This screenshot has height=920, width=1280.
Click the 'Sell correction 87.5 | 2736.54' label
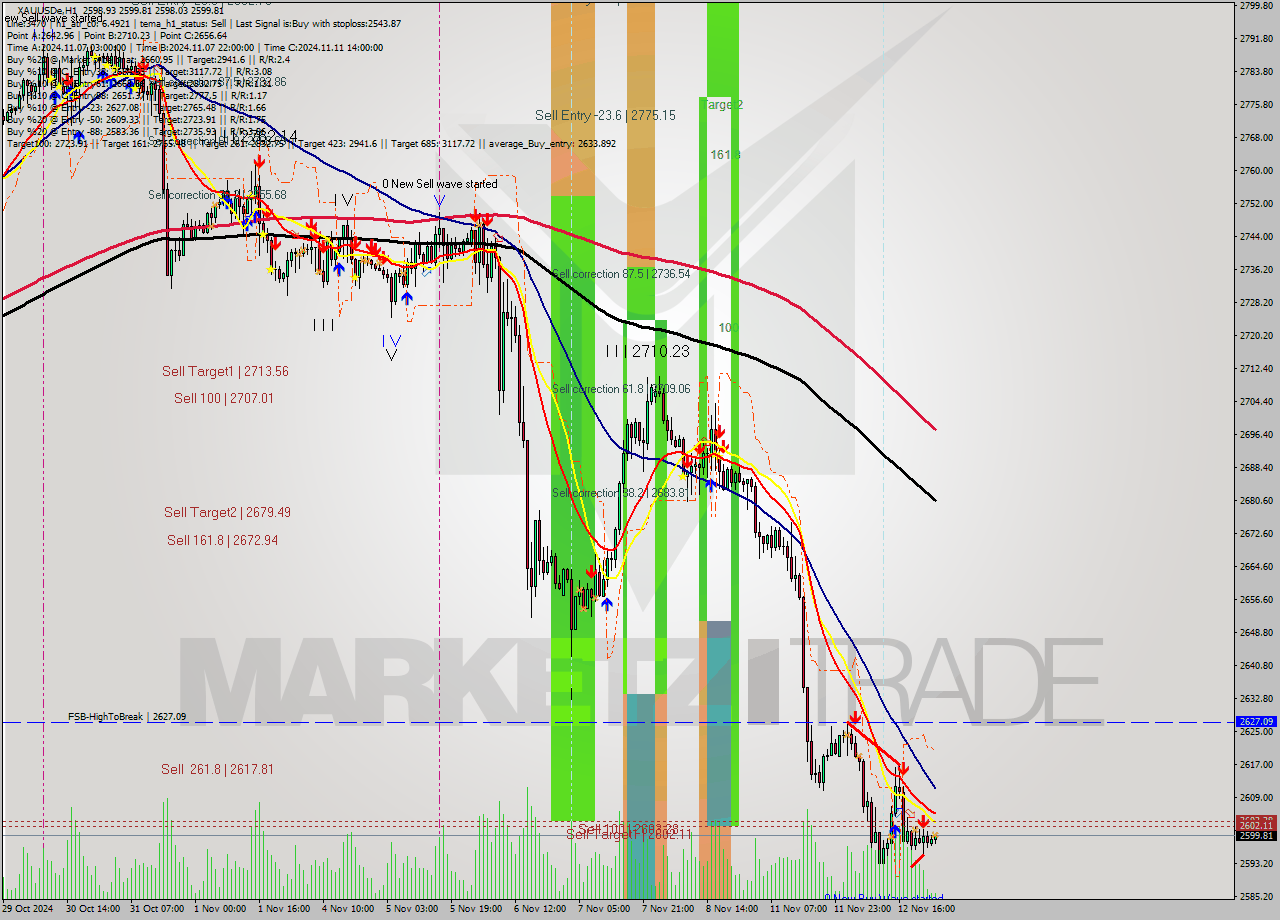pos(621,273)
